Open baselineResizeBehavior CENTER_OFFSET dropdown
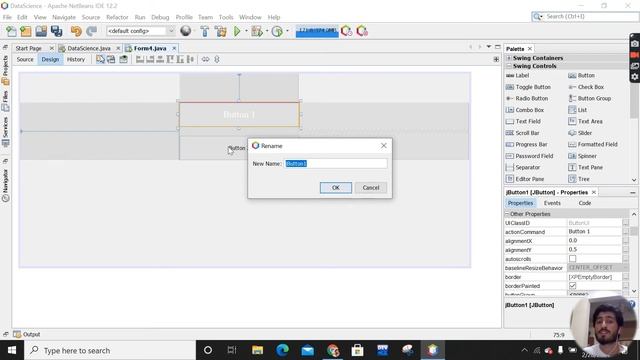This screenshot has height=360, width=640. click(598, 268)
